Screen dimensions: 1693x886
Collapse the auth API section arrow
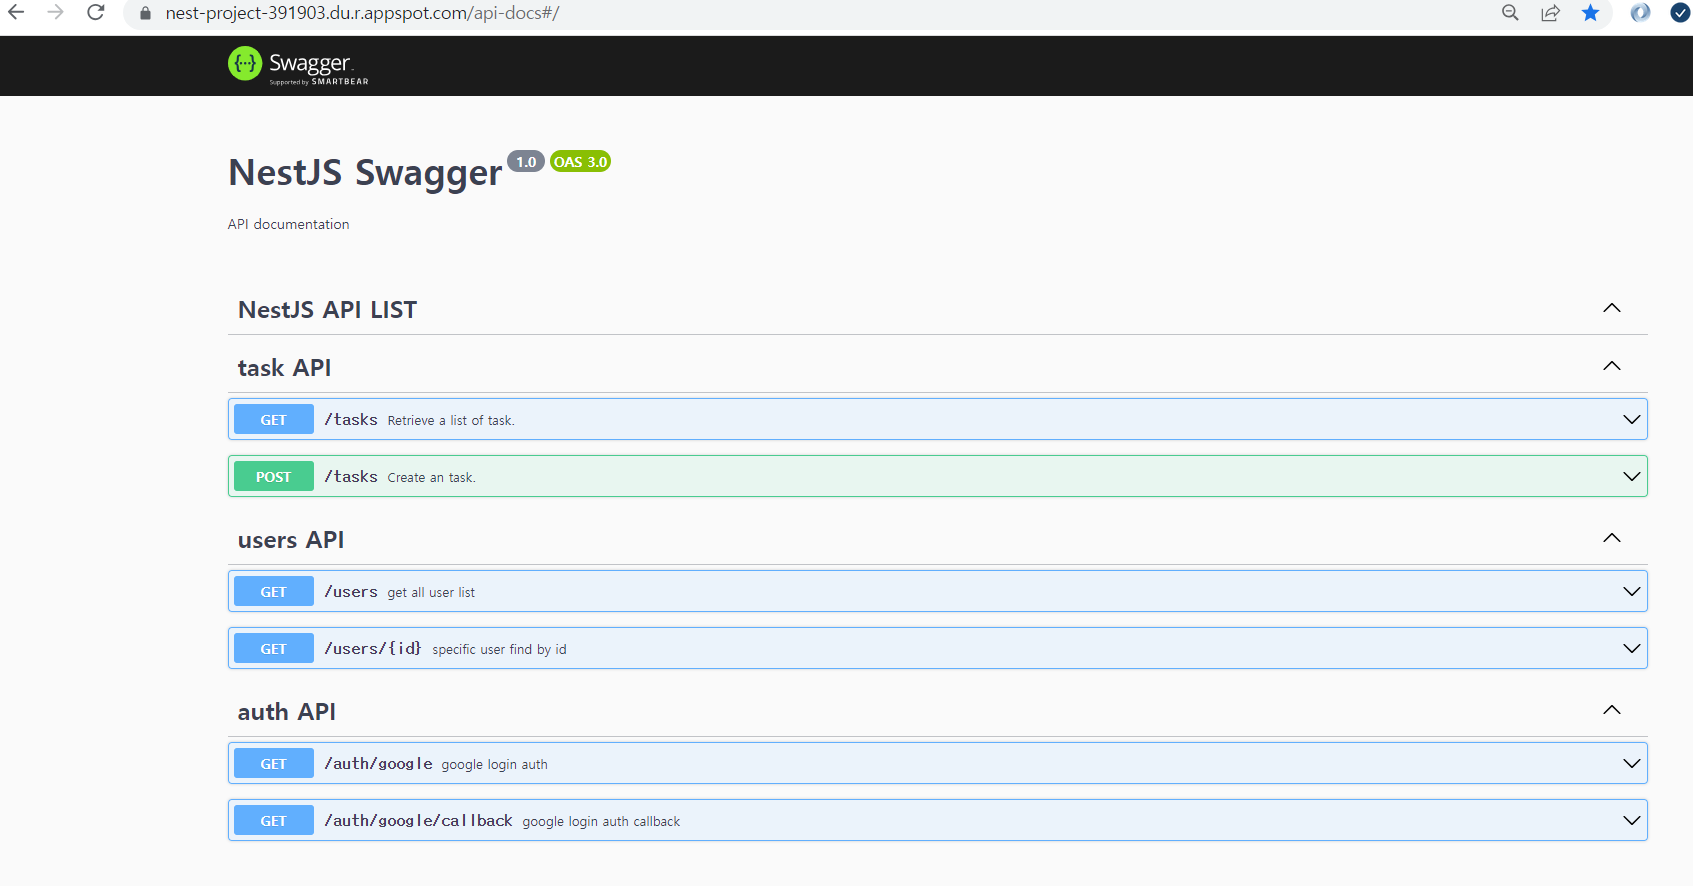coord(1612,710)
